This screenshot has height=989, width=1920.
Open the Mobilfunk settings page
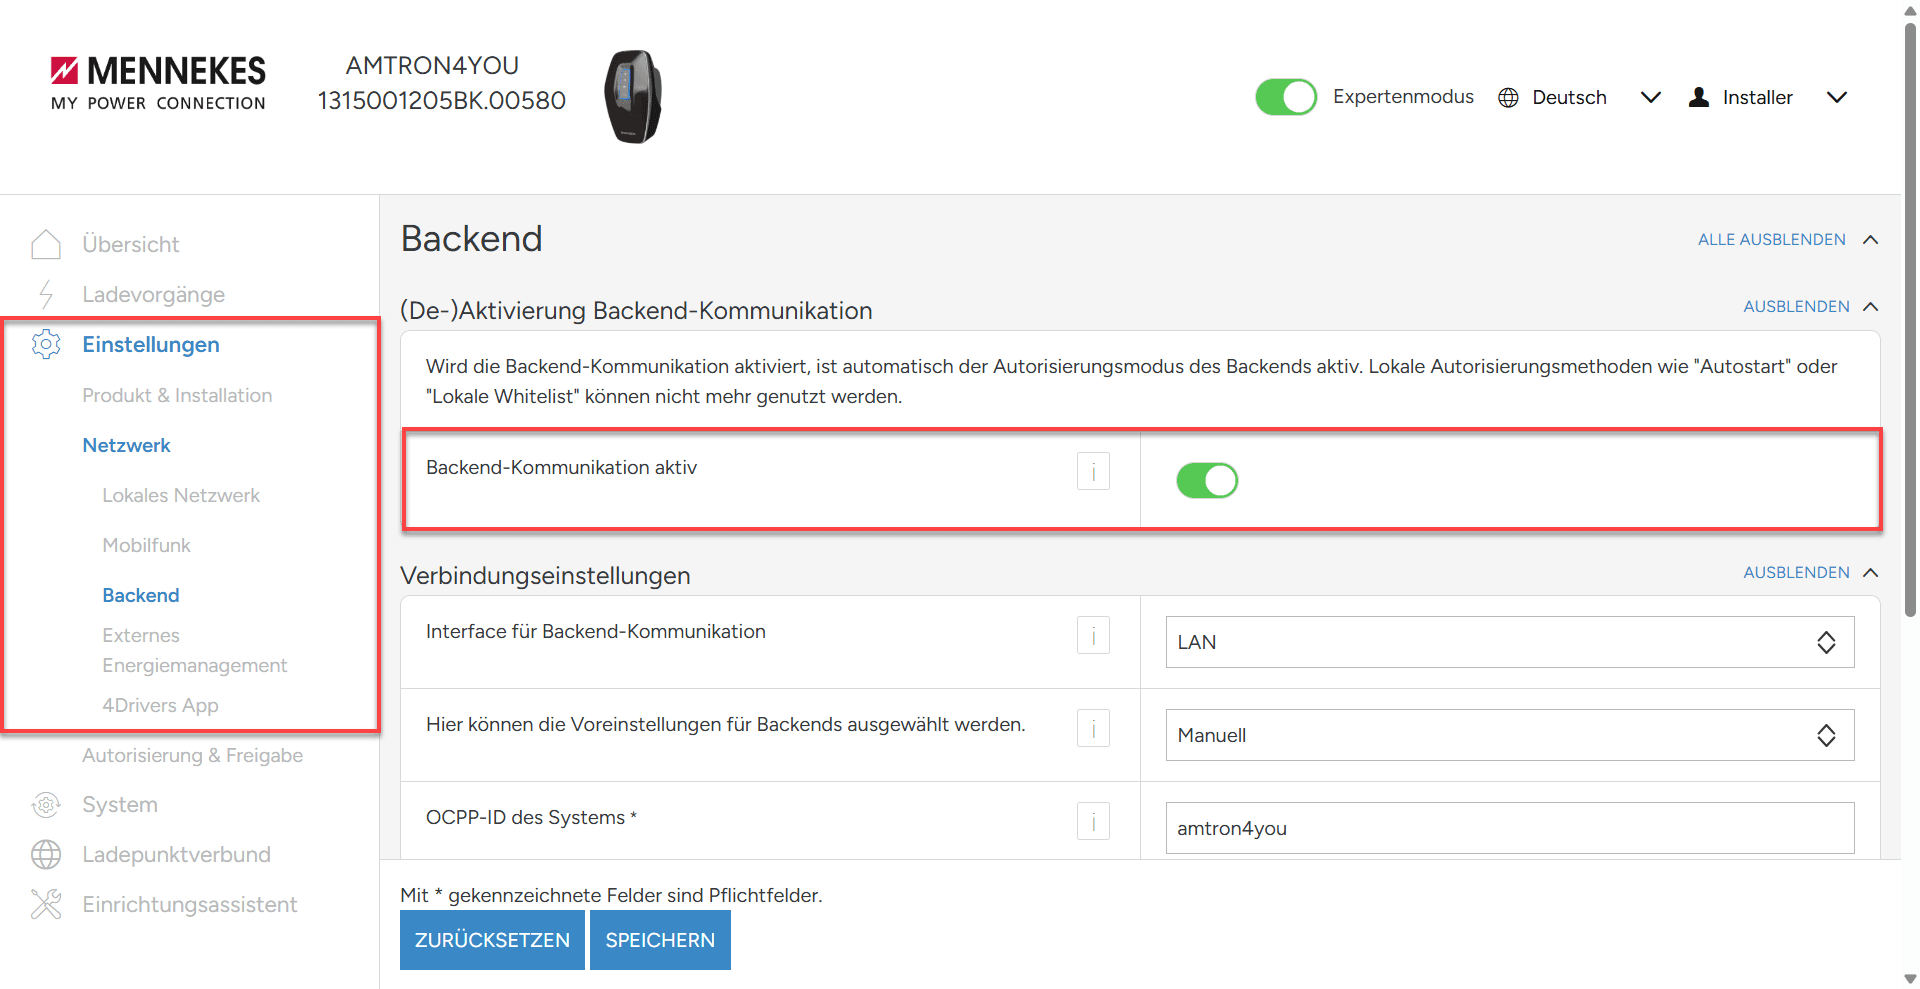(146, 544)
